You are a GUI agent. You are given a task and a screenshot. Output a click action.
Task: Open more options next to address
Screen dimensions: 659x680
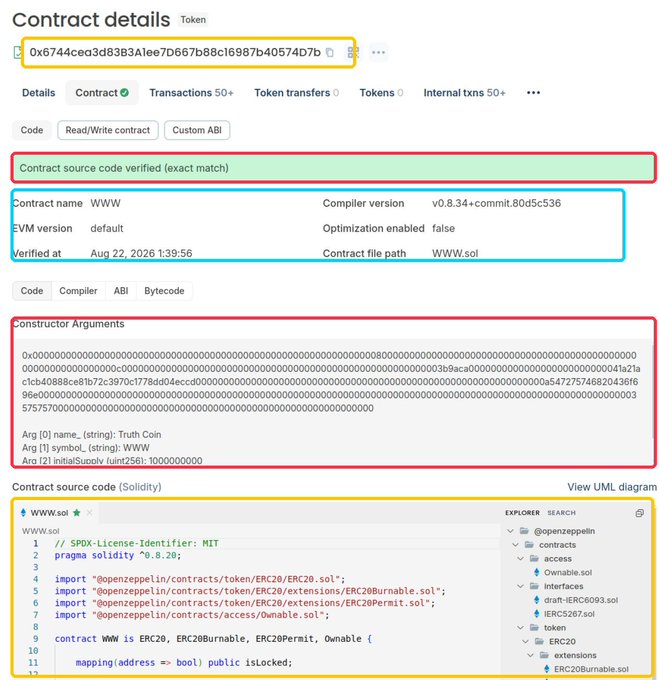pyautogui.click(x=378, y=52)
